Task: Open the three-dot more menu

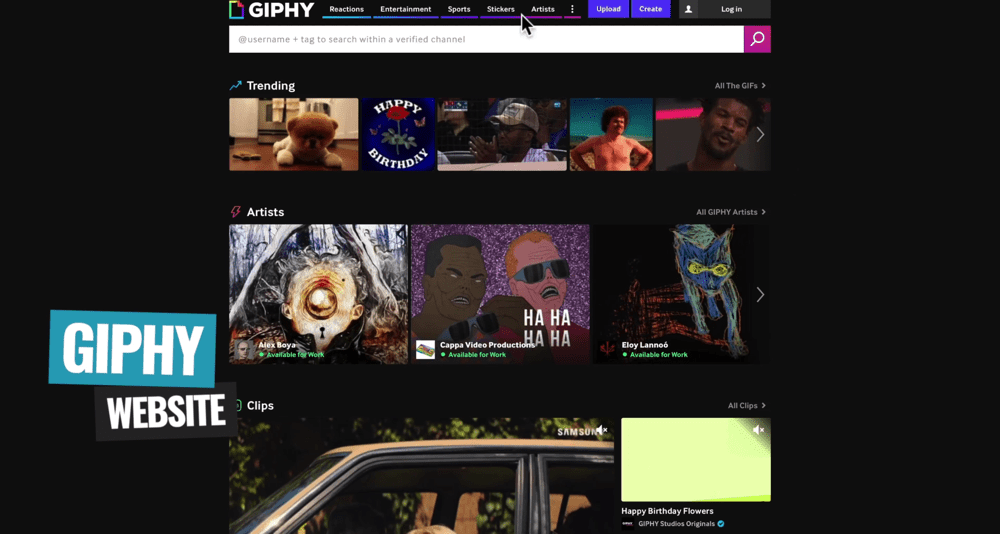Action: click(x=572, y=9)
